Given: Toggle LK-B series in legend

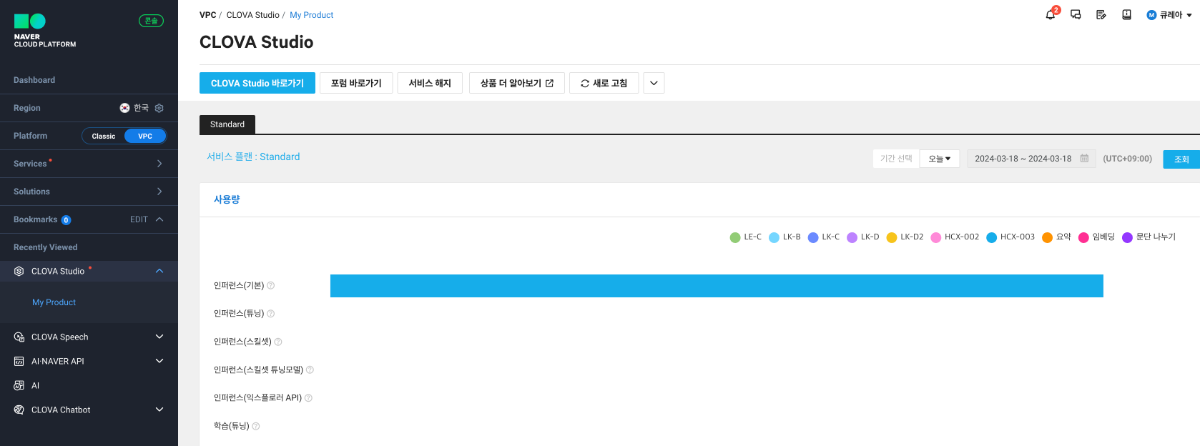Looking at the screenshot, I should (785, 237).
